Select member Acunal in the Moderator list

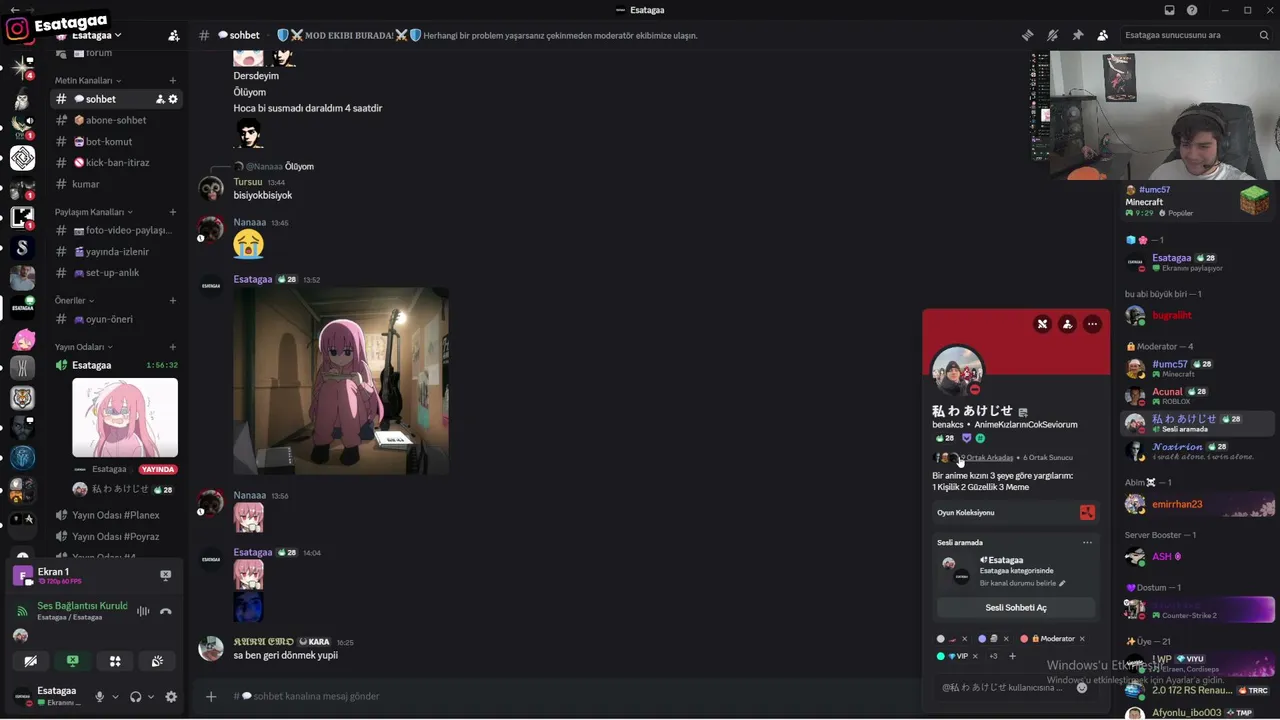(1198, 396)
